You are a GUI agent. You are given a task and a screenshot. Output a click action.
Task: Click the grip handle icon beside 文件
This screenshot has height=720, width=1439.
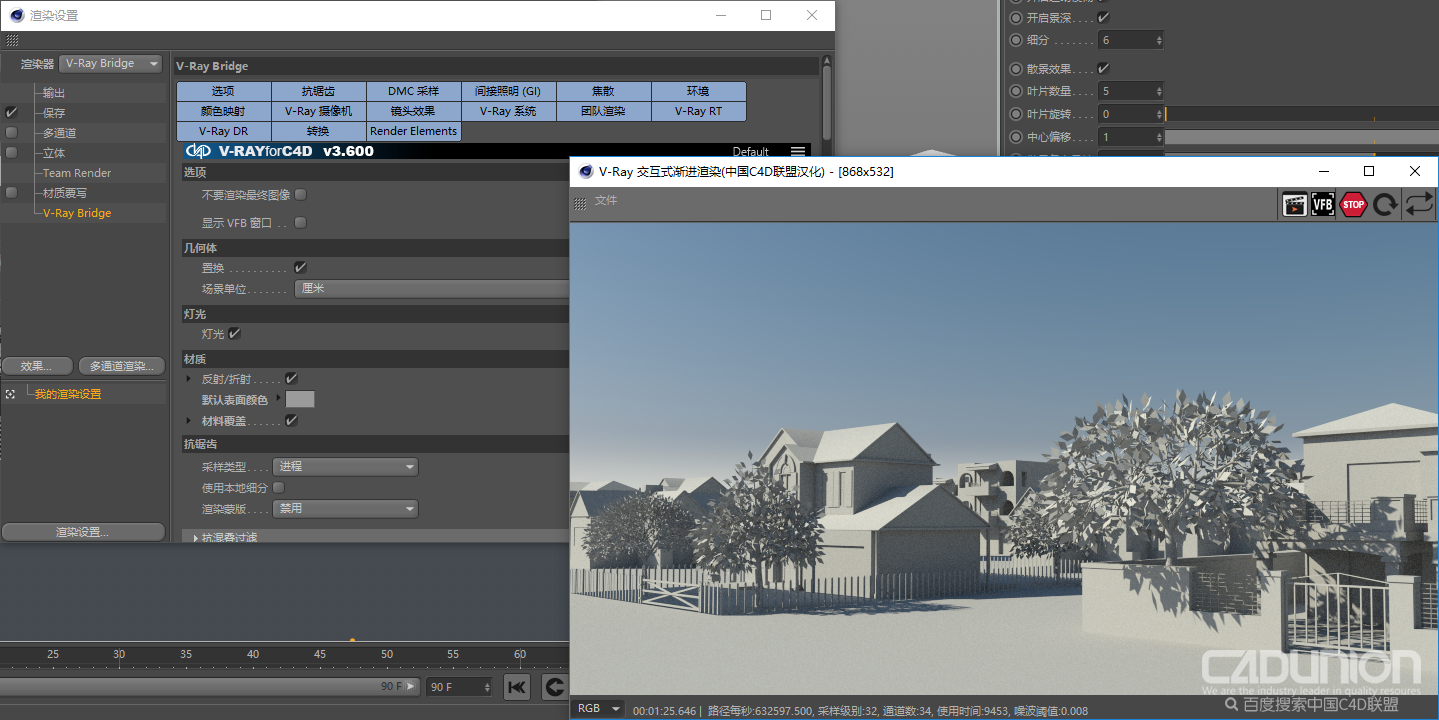click(580, 203)
